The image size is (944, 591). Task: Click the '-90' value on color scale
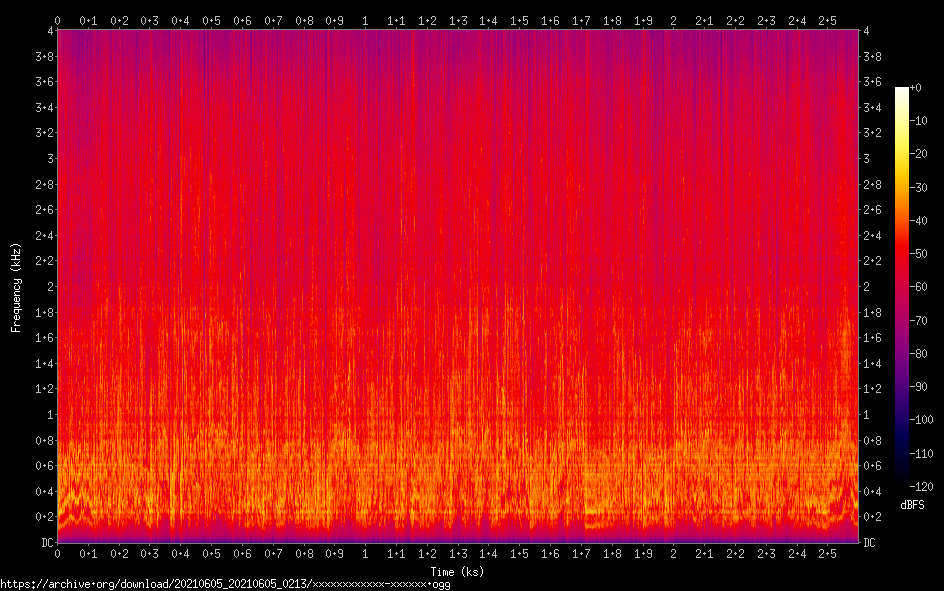pyautogui.click(x=918, y=387)
